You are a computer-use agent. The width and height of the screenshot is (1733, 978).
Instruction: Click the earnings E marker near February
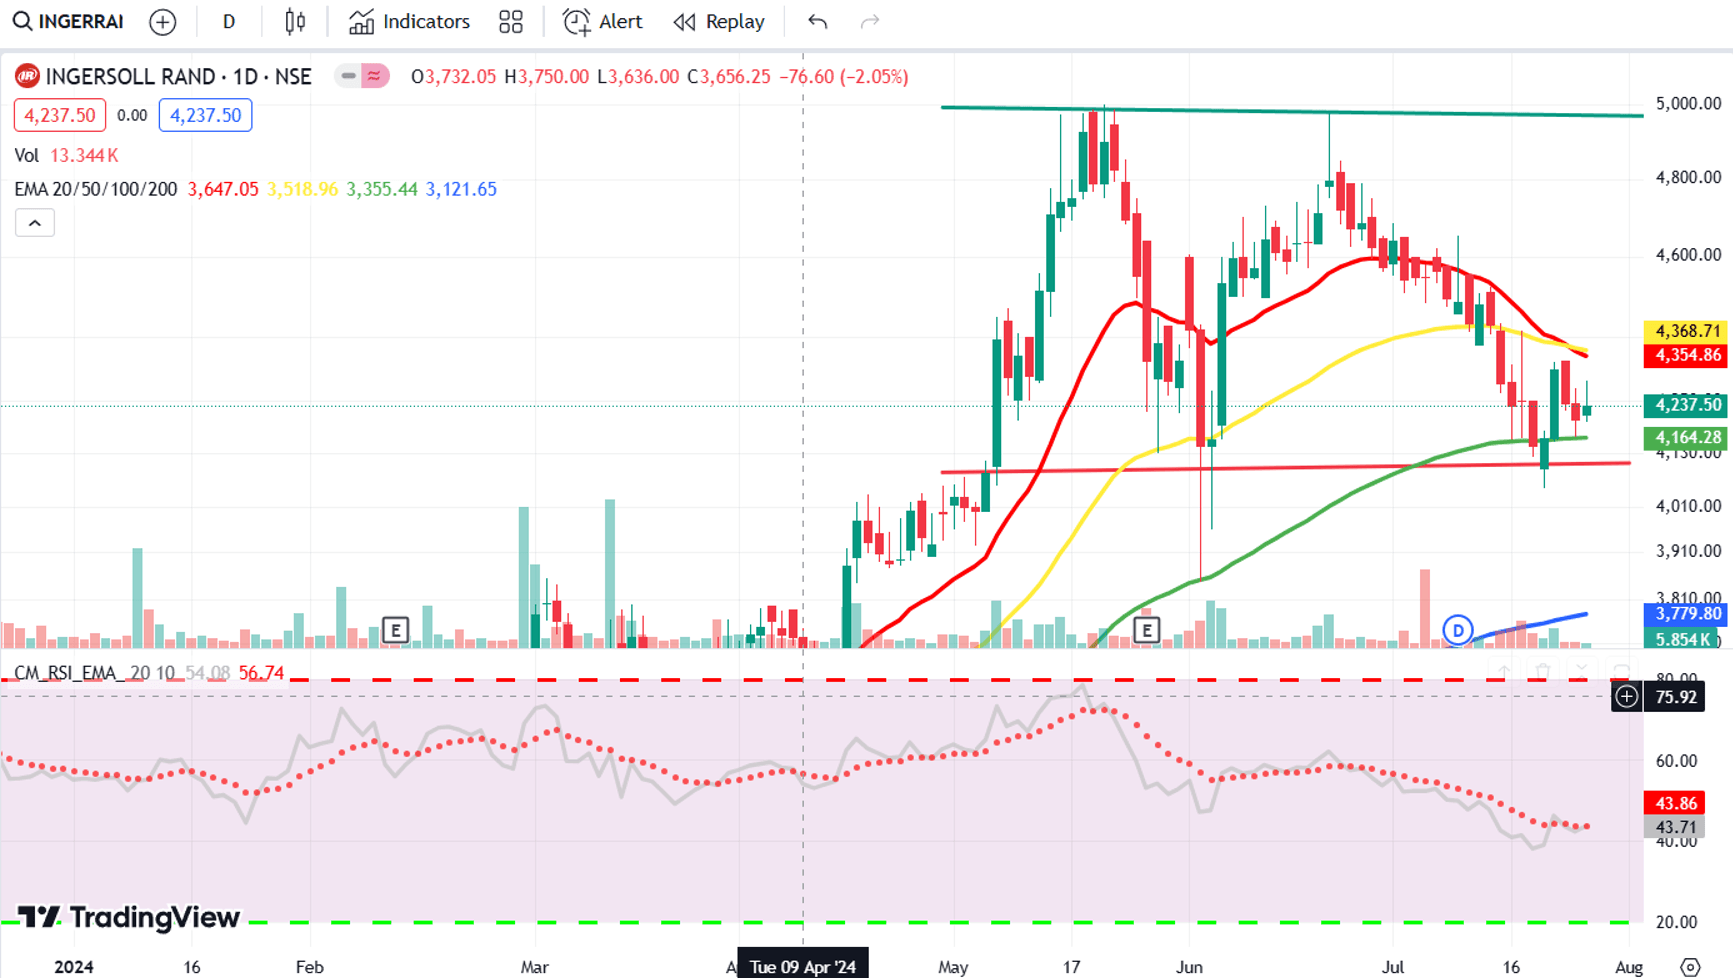395,630
